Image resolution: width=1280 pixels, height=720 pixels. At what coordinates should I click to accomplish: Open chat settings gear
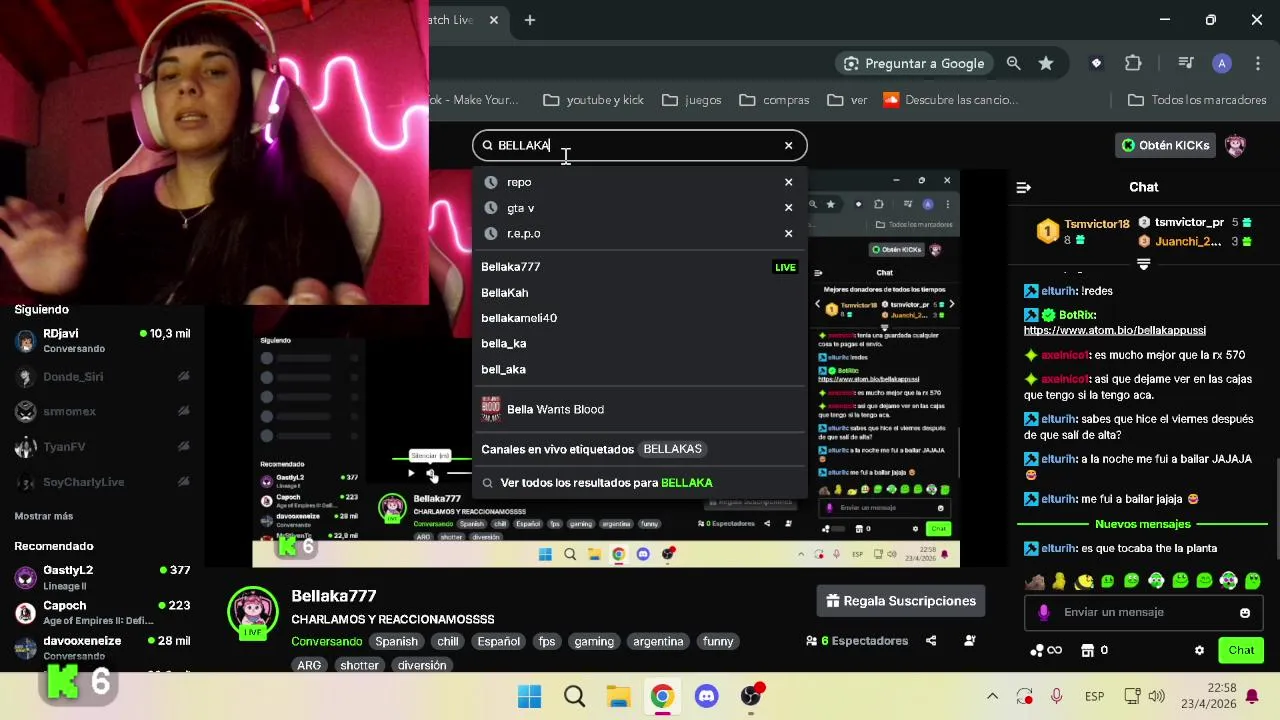click(1199, 650)
